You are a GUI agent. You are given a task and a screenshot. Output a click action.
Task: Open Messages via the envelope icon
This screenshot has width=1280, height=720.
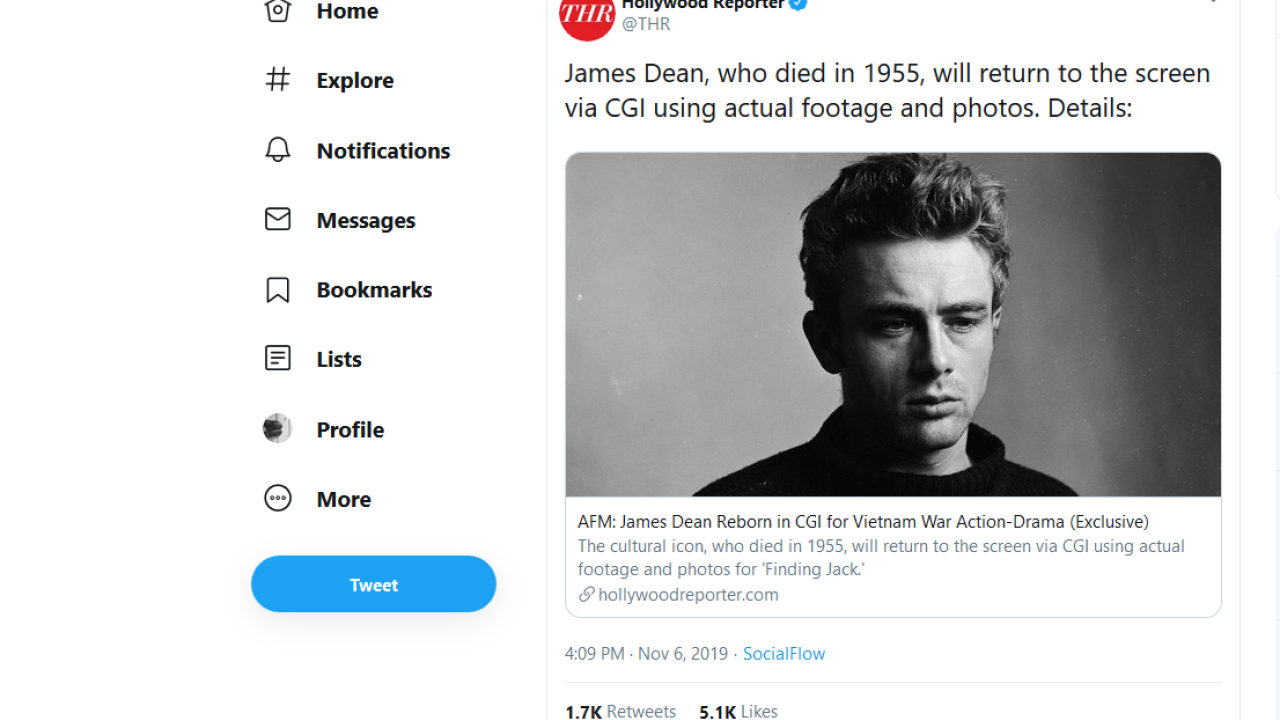click(278, 219)
